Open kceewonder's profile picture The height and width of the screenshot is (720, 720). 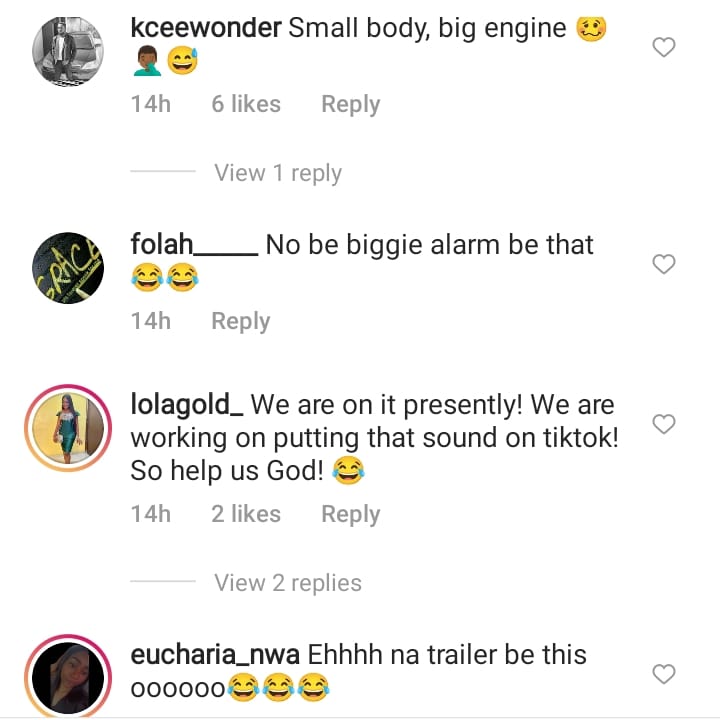click(68, 52)
